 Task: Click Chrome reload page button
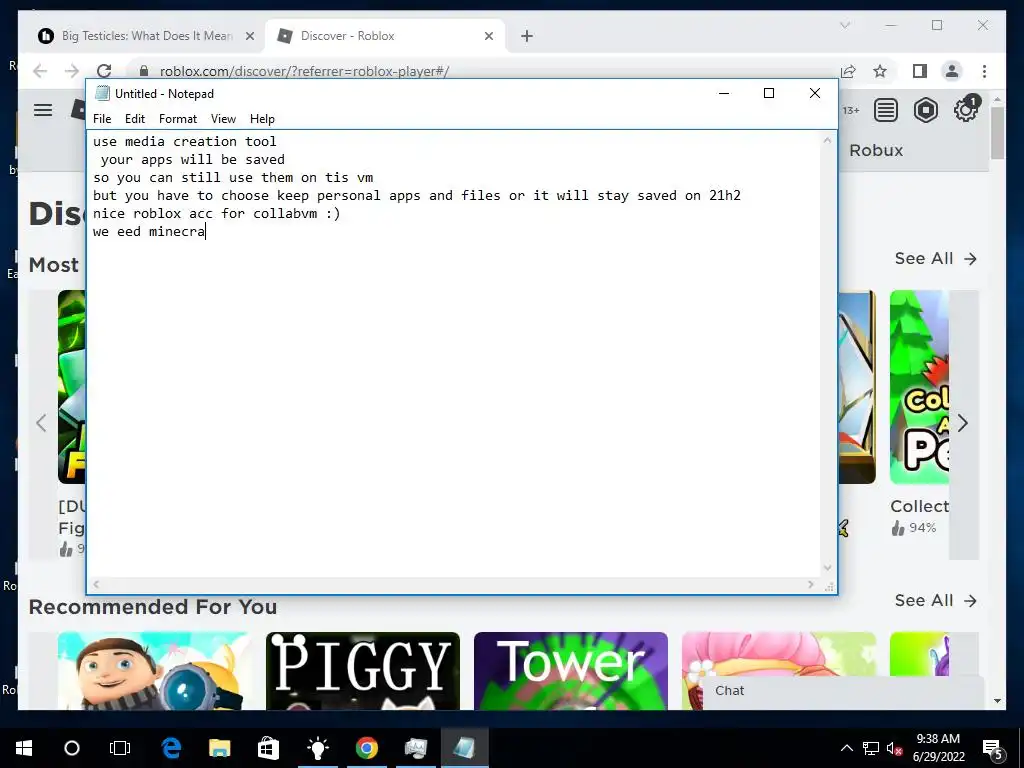click(104, 71)
